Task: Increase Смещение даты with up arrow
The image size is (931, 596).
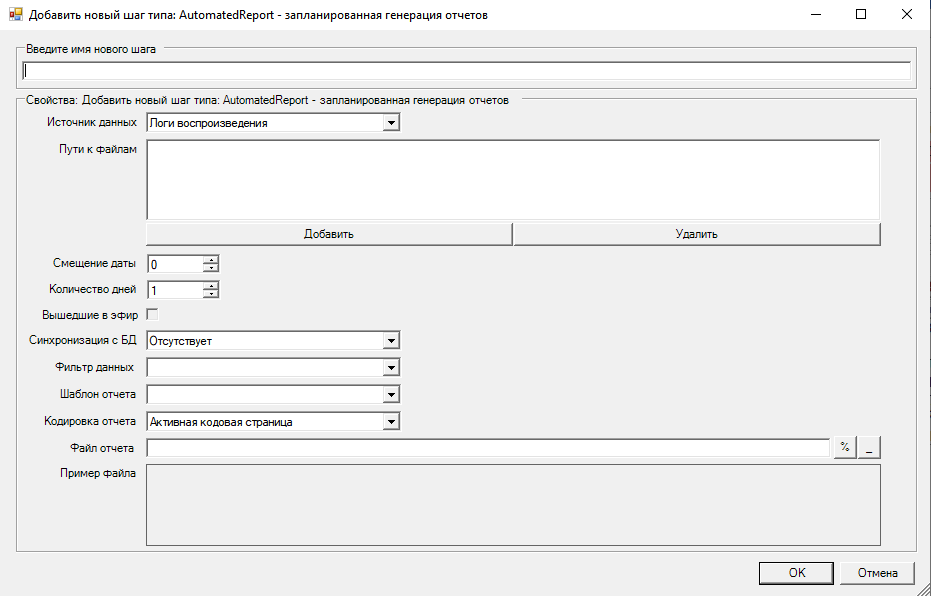Action: 211,260
